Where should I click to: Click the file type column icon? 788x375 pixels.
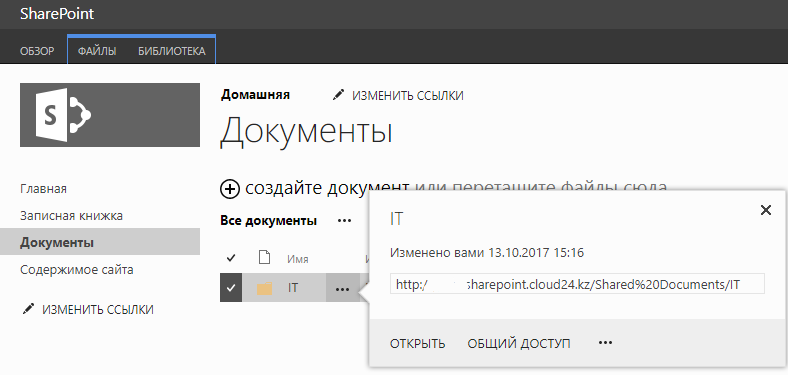point(264,258)
